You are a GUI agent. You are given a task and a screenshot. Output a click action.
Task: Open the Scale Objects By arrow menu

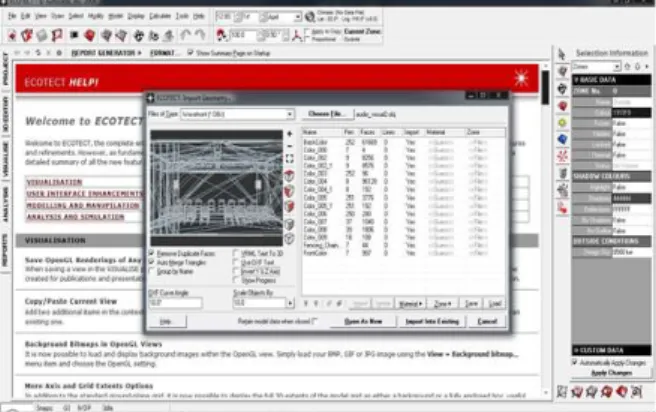[x=290, y=303]
